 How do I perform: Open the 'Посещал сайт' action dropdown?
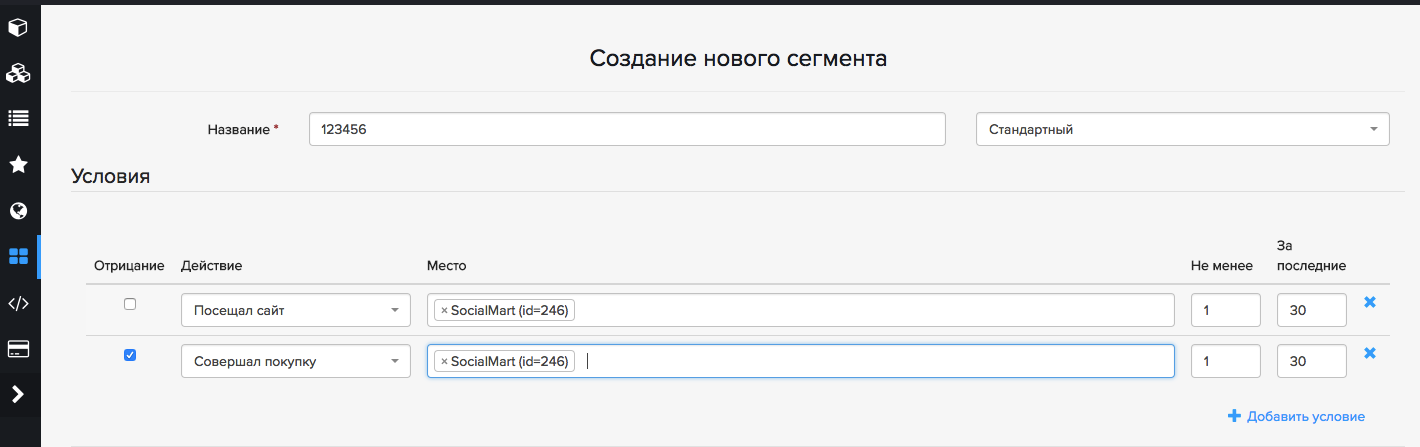point(295,310)
